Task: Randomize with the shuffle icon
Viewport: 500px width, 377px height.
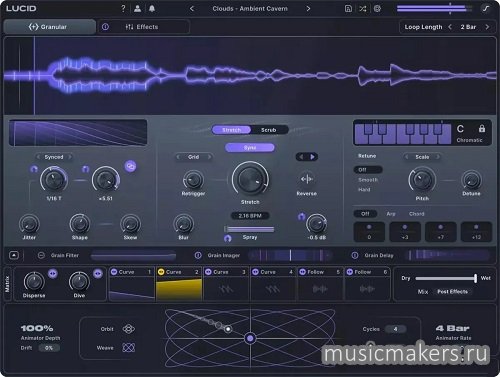Action: (363, 9)
